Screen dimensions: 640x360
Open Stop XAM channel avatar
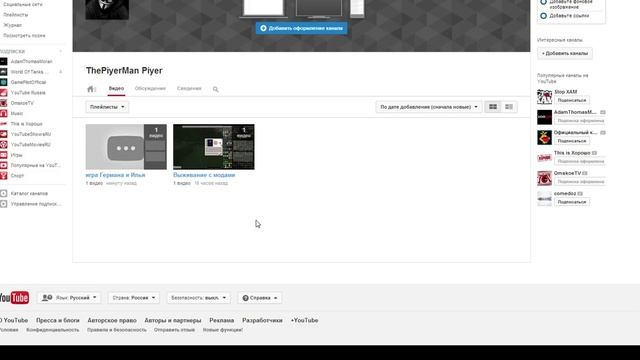[x=544, y=97]
